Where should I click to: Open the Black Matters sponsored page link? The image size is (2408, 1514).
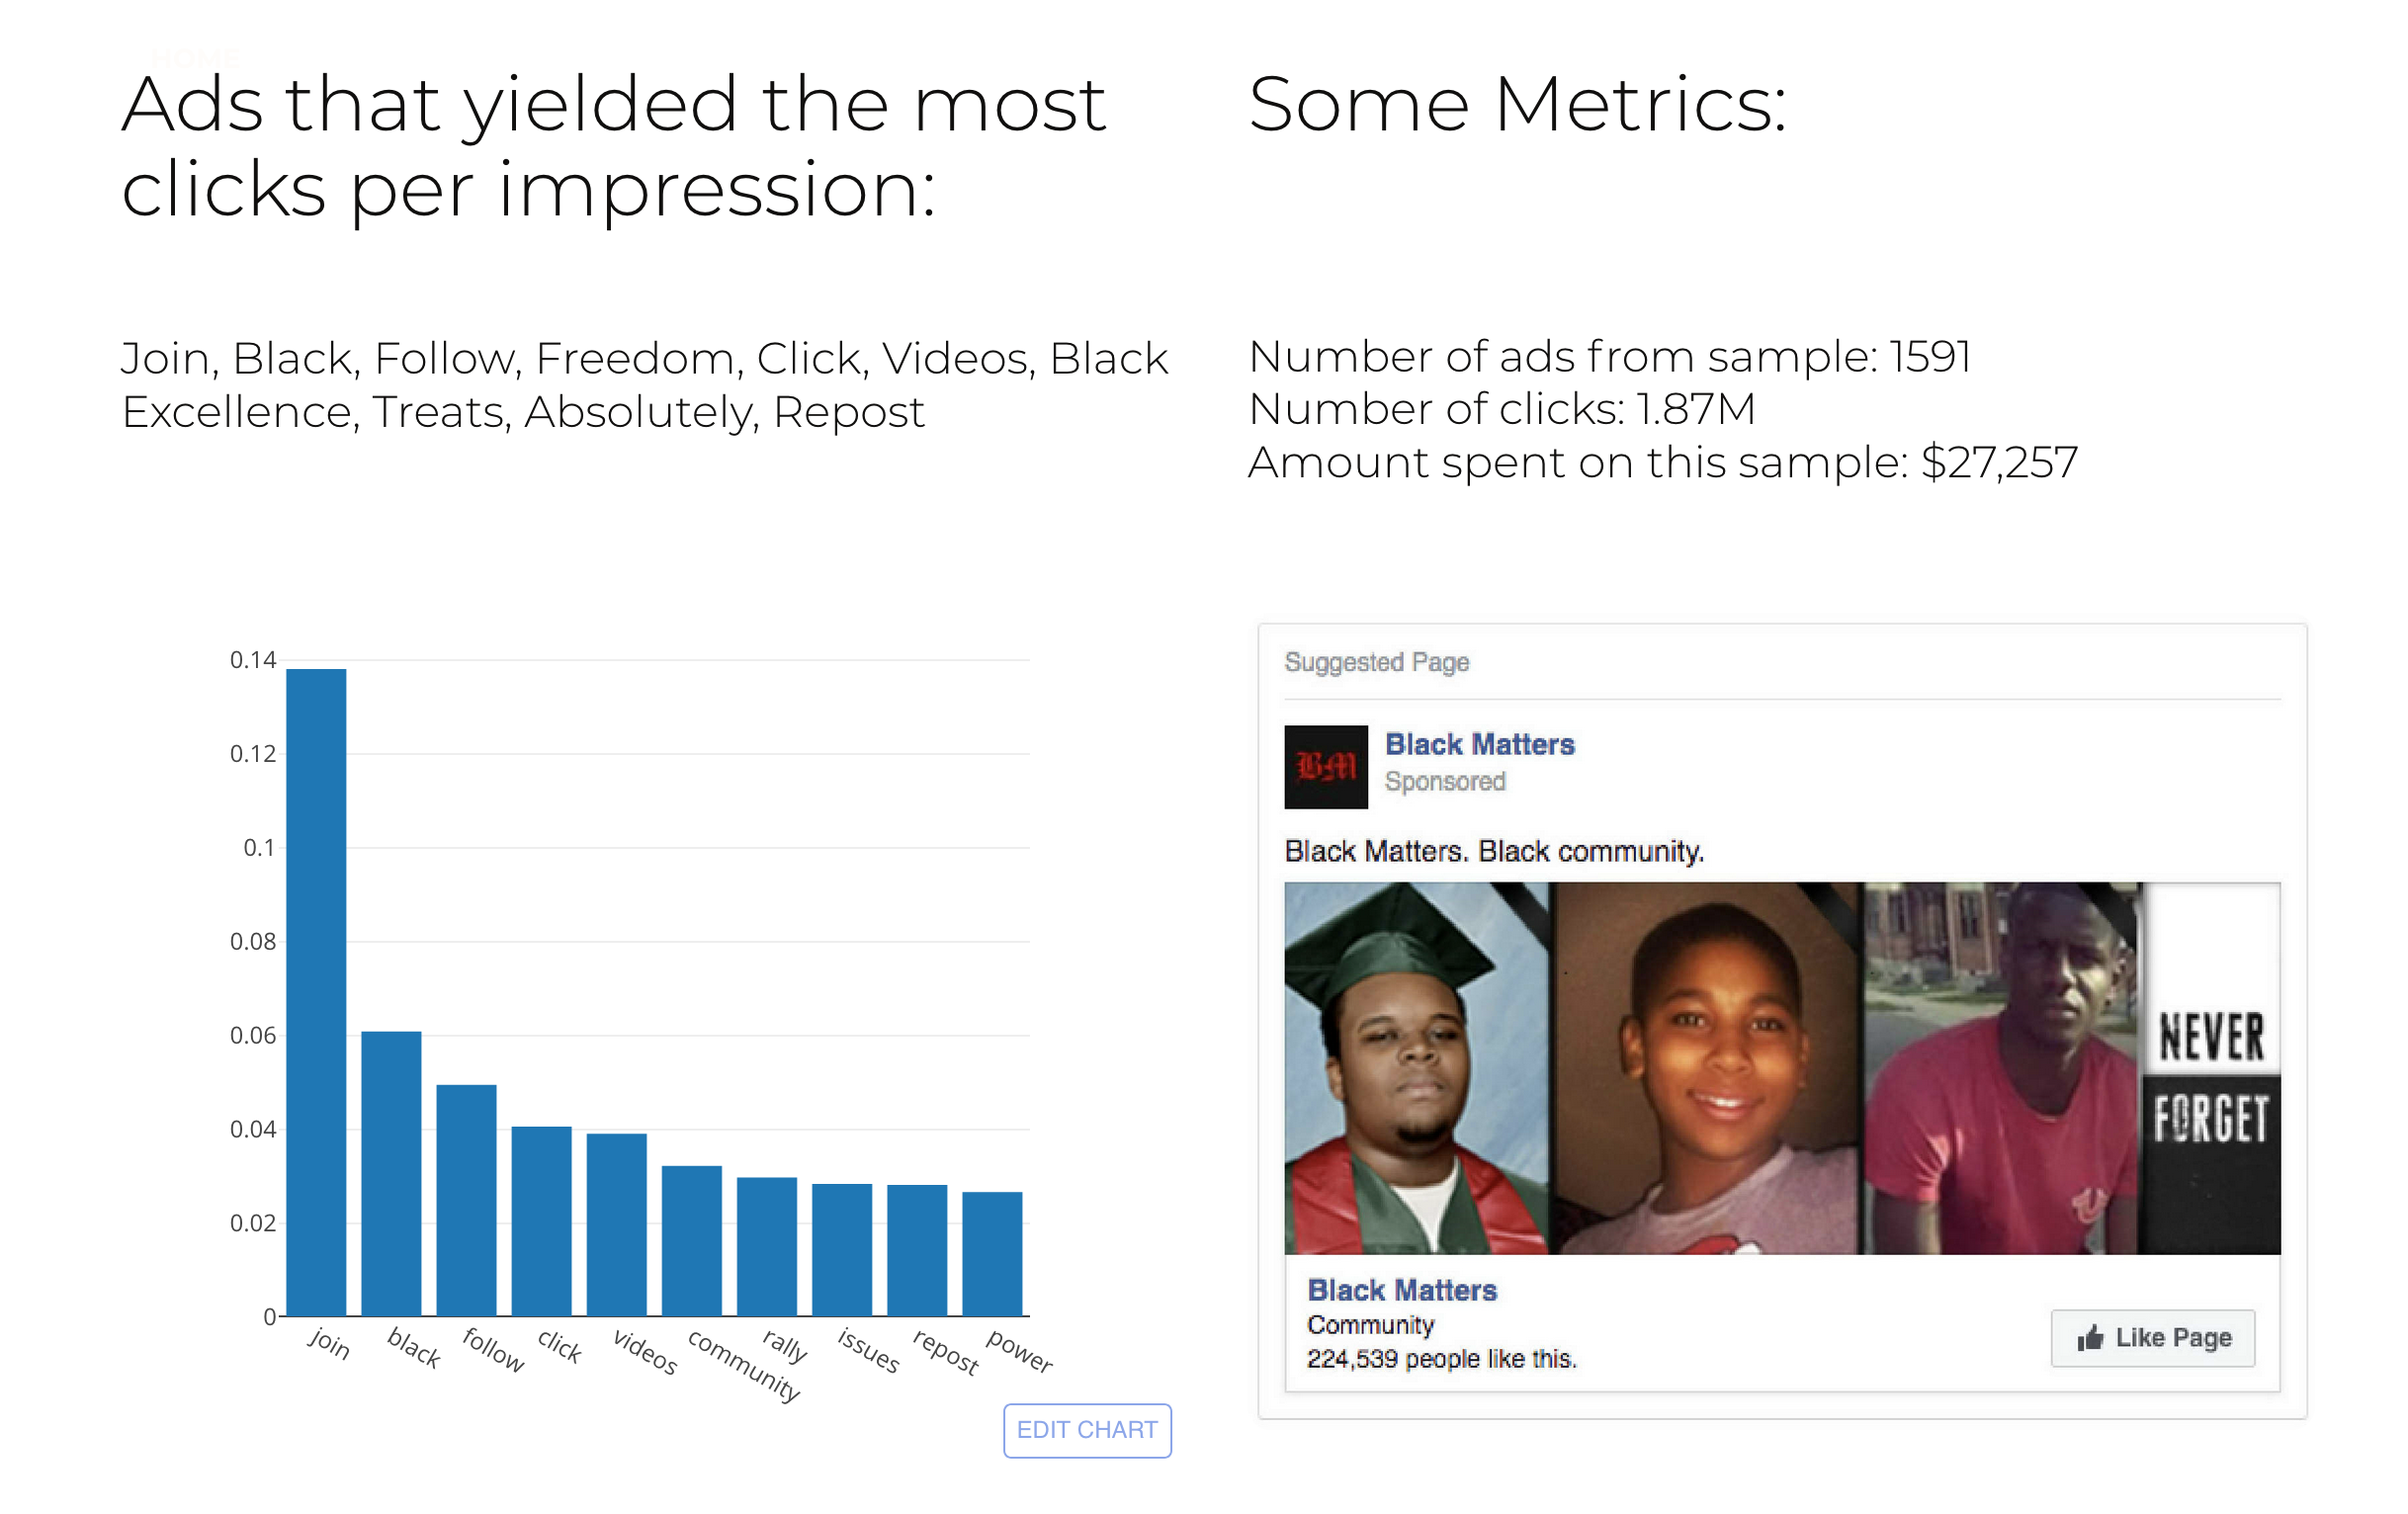[1479, 744]
